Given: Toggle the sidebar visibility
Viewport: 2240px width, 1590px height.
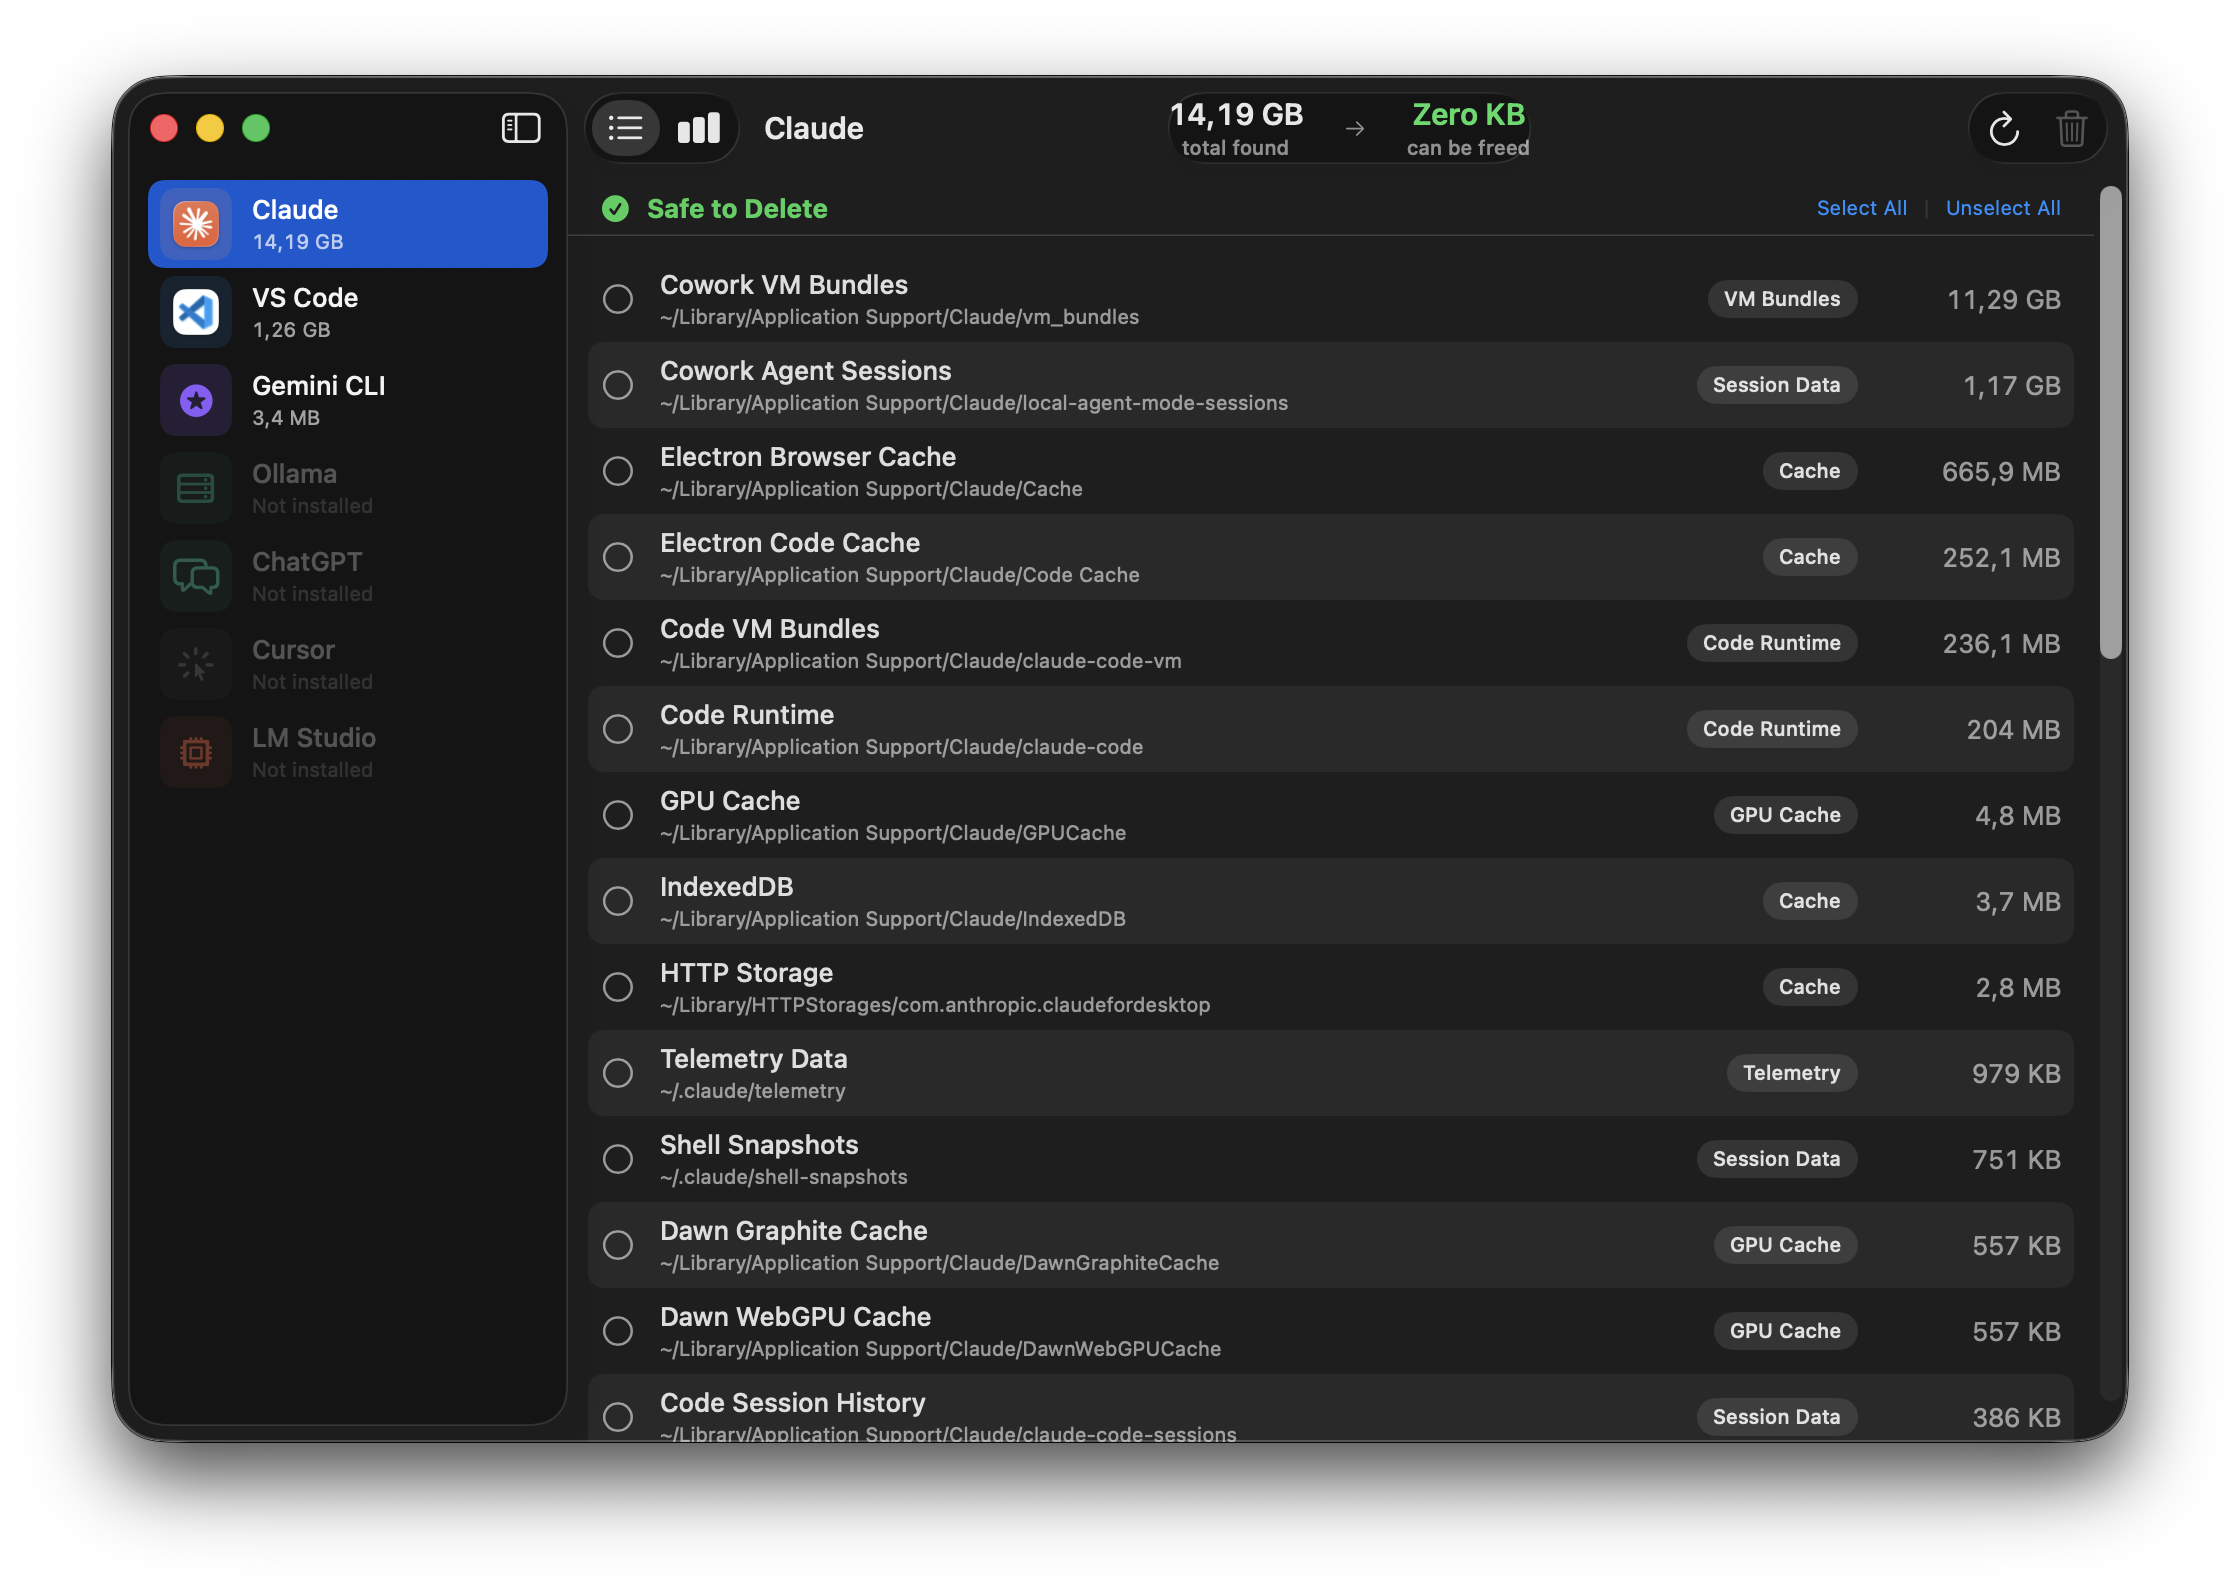Looking at the screenshot, I should [x=520, y=127].
